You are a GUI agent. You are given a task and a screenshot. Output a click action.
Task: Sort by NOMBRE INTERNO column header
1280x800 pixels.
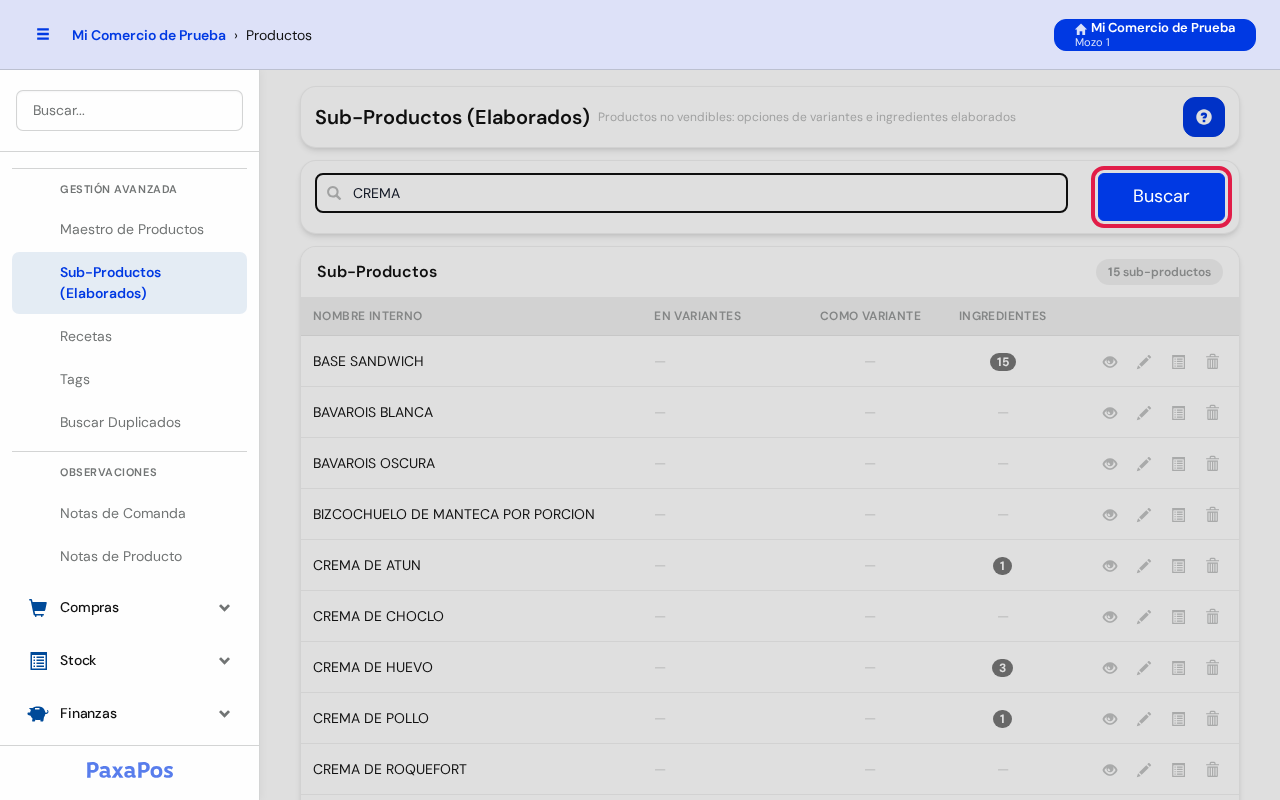pyautogui.click(x=368, y=316)
